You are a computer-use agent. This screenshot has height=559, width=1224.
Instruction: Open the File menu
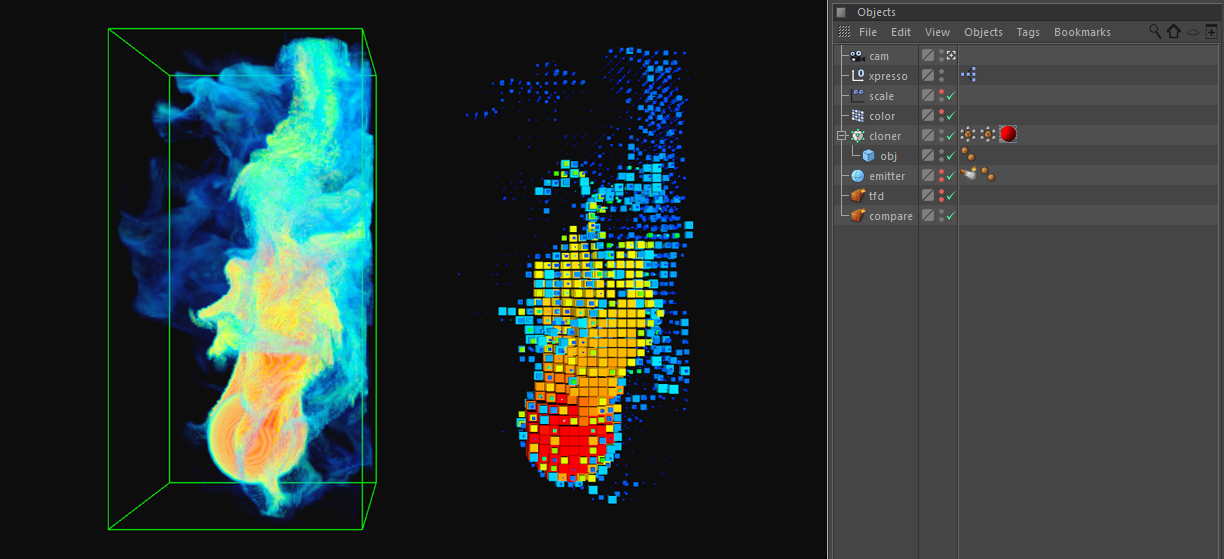point(868,32)
